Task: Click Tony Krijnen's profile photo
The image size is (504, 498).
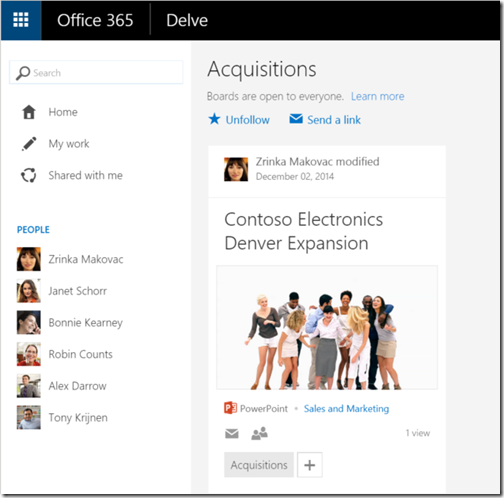Action: click(x=29, y=417)
